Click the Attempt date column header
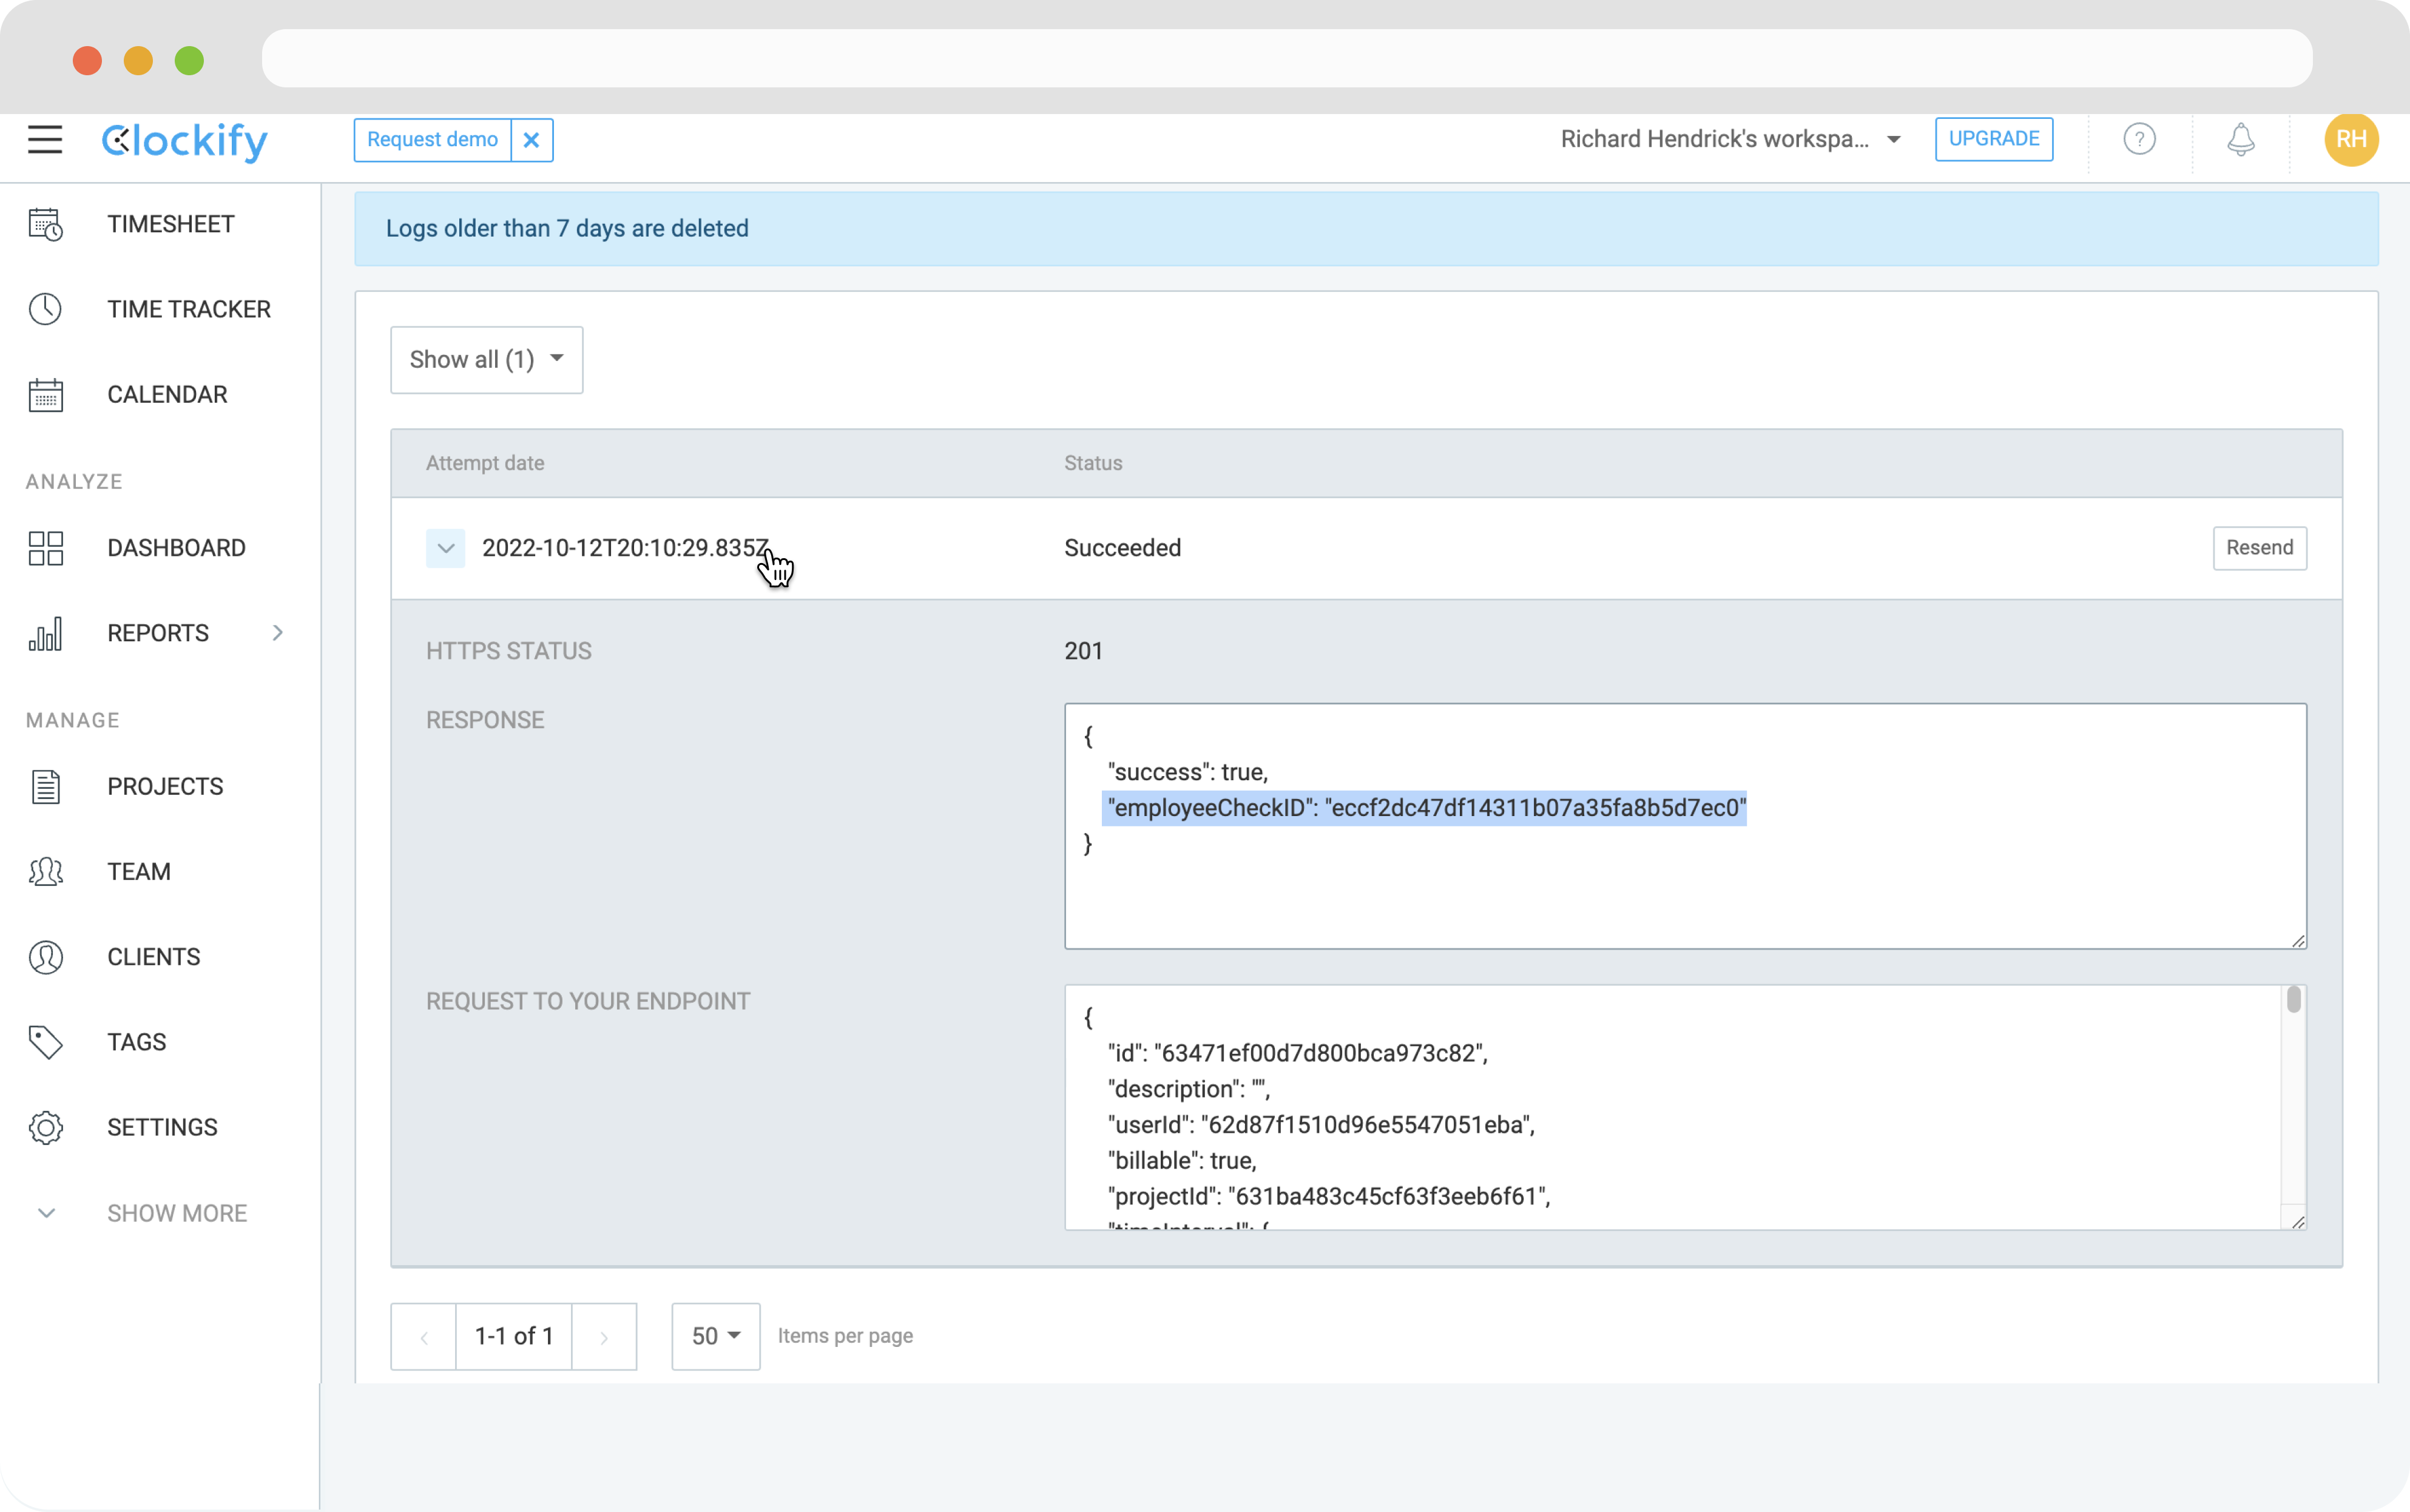The height and width of the screenshot is (1512, 2410). click(x=485, y=463)
